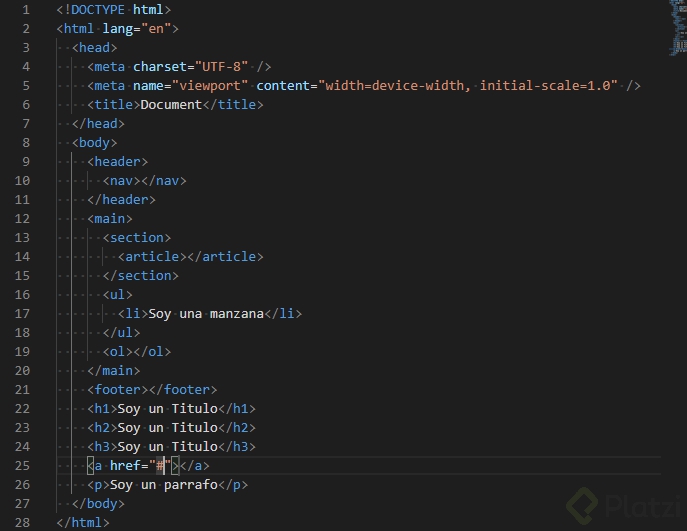
Task: Click the opening head tag
Action: point(94,48)
